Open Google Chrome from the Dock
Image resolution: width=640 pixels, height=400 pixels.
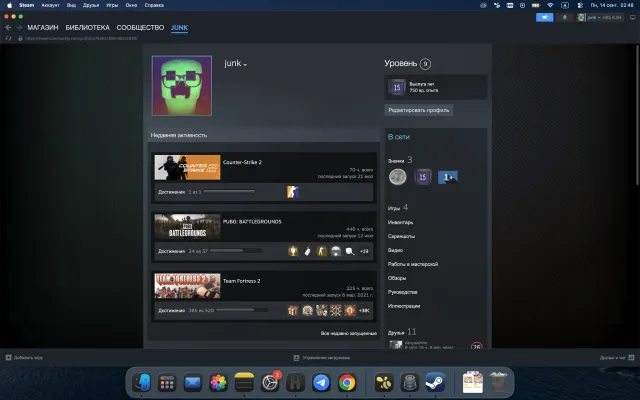pos(347,383)
